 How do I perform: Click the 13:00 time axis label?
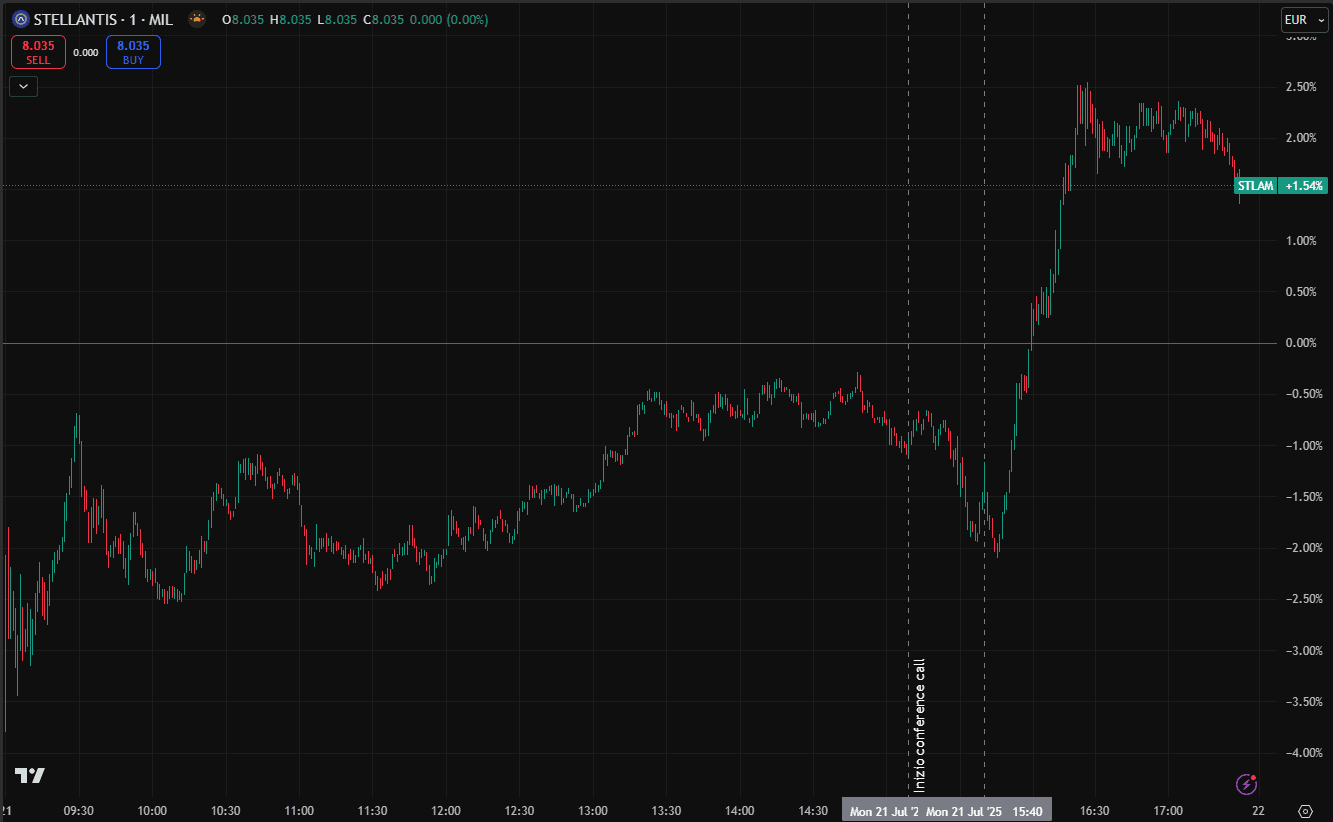click(593, 811)
